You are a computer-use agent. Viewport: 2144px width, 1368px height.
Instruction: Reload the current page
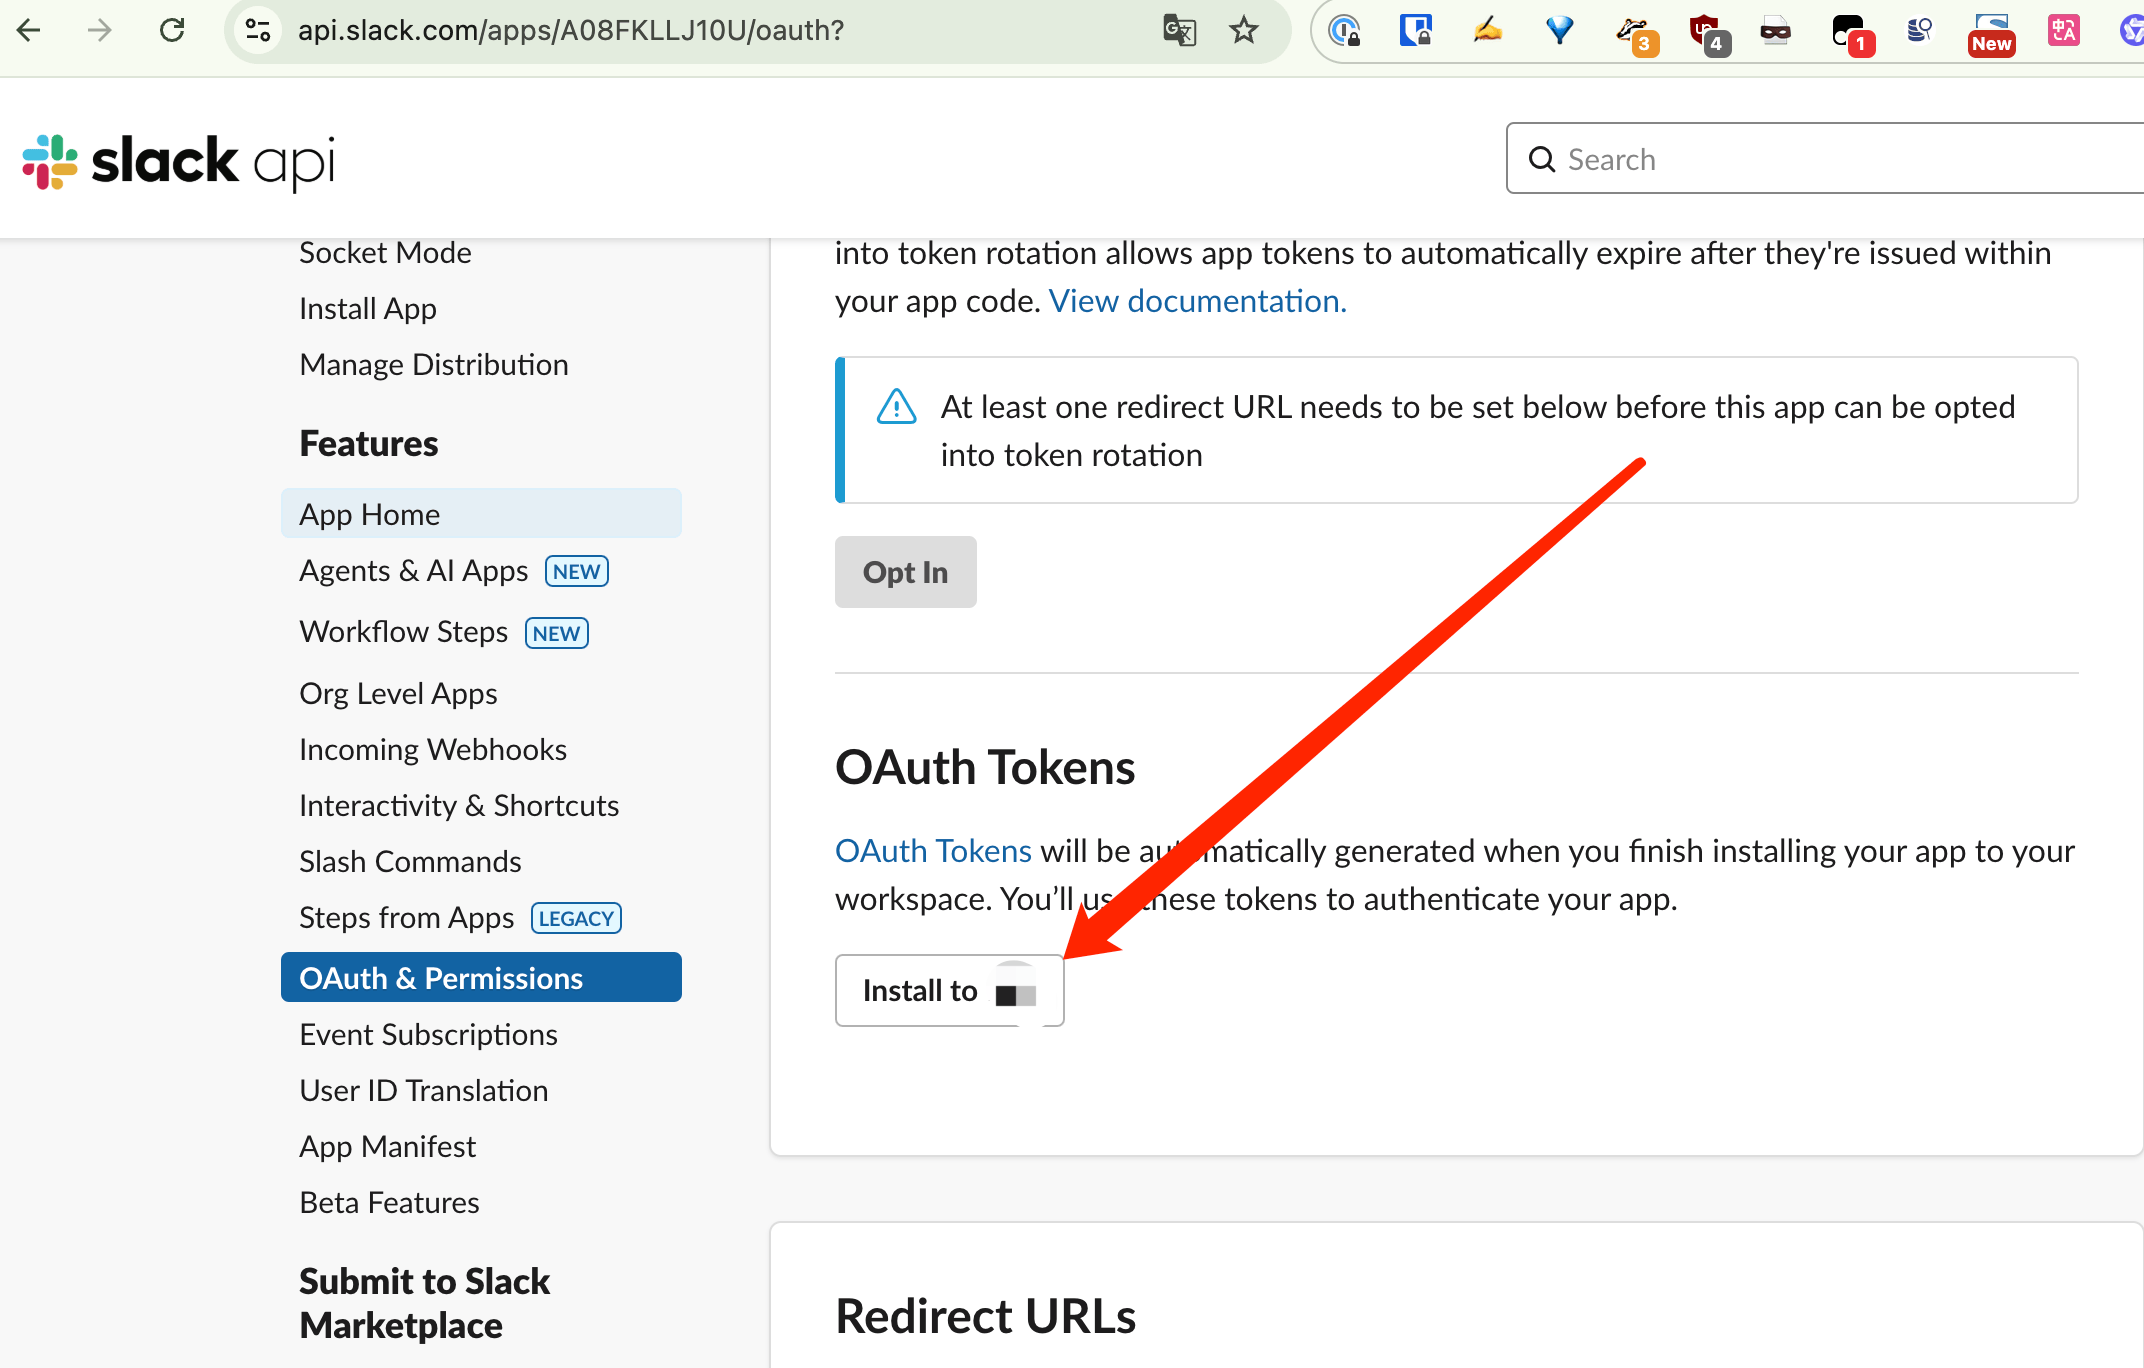pos(172,30)
